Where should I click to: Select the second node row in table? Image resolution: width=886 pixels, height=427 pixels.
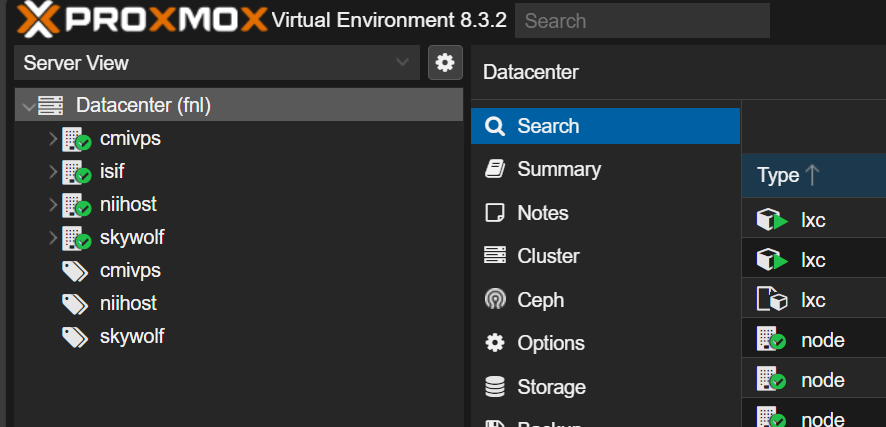tap(814, 380)
